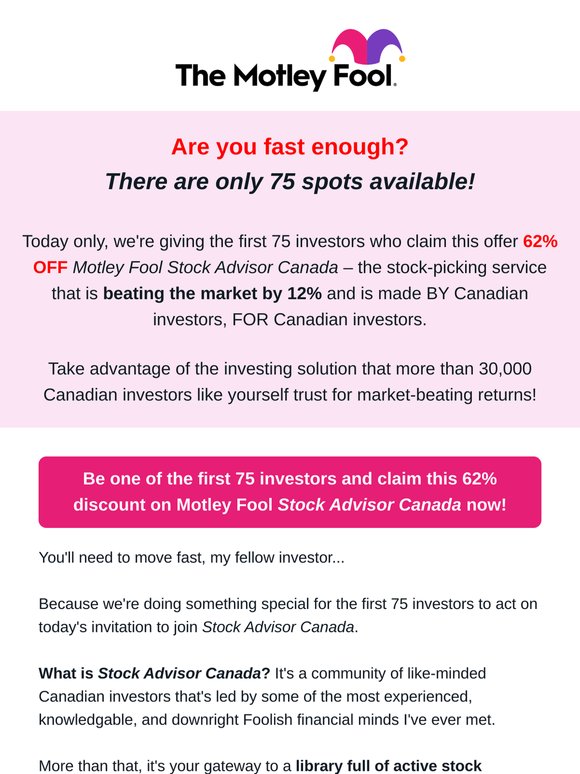
Task: Click the bold 'What is Stock Advisor Canada?' question
Action: point(154,673)
